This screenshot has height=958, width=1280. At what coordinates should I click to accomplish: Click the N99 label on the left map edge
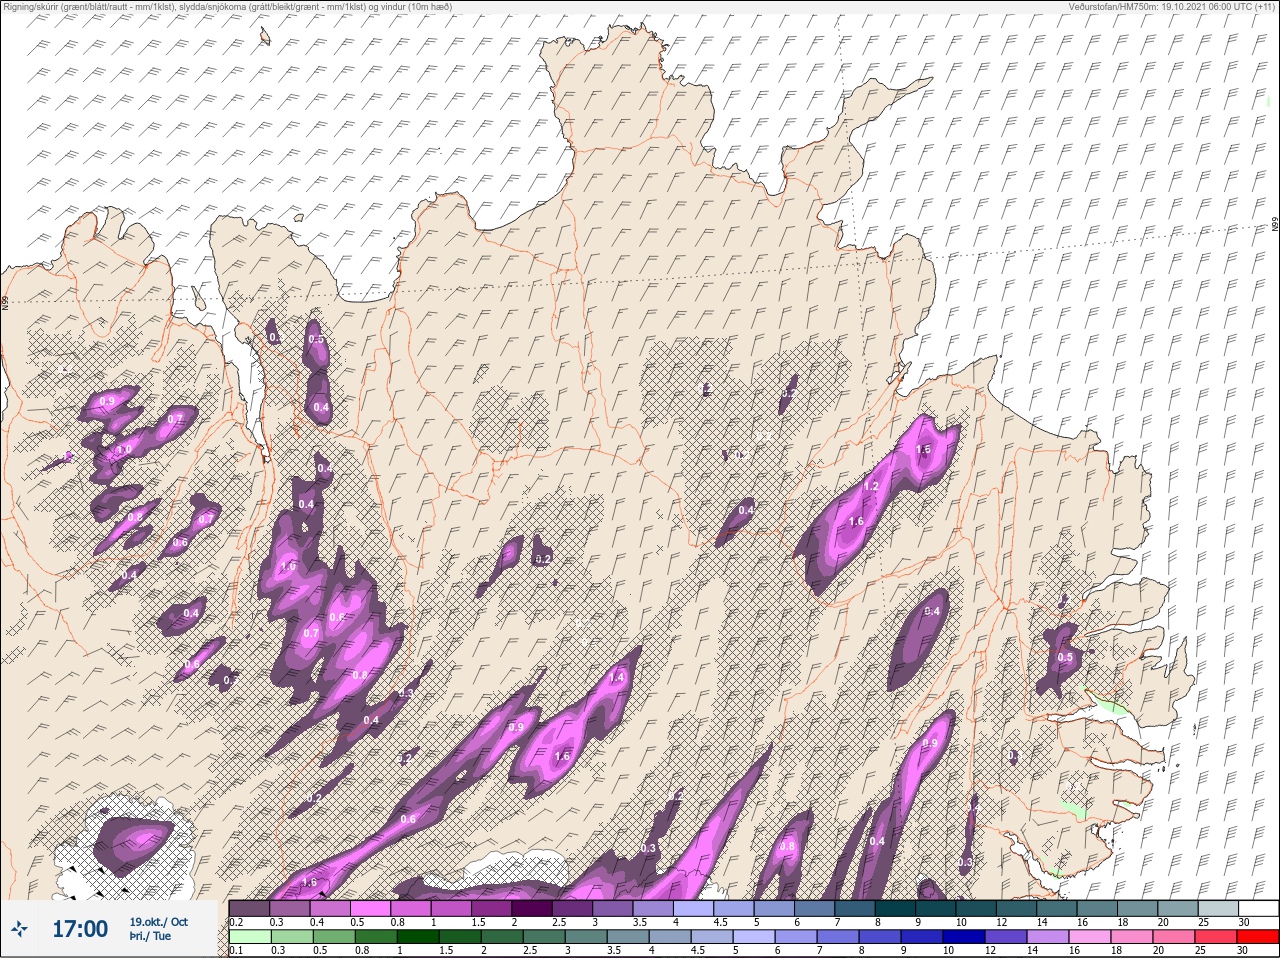5,301
